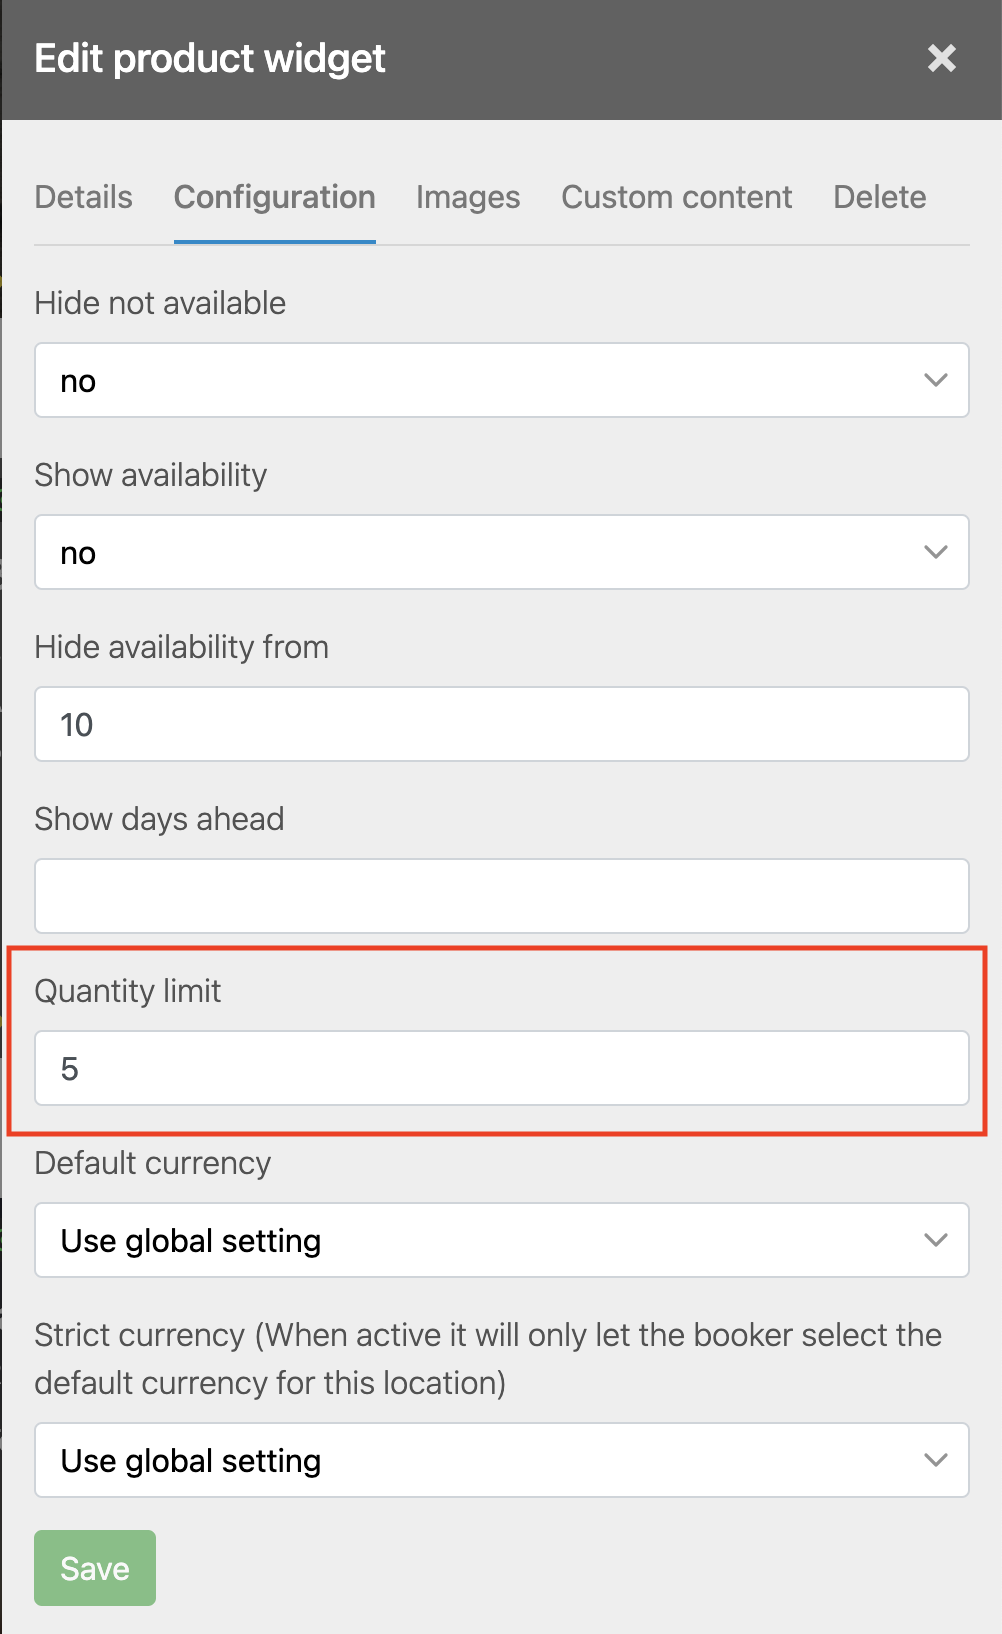1002x1634 pixels.
Task: Click the chevron on Hide not available
Action: (936, 380)
